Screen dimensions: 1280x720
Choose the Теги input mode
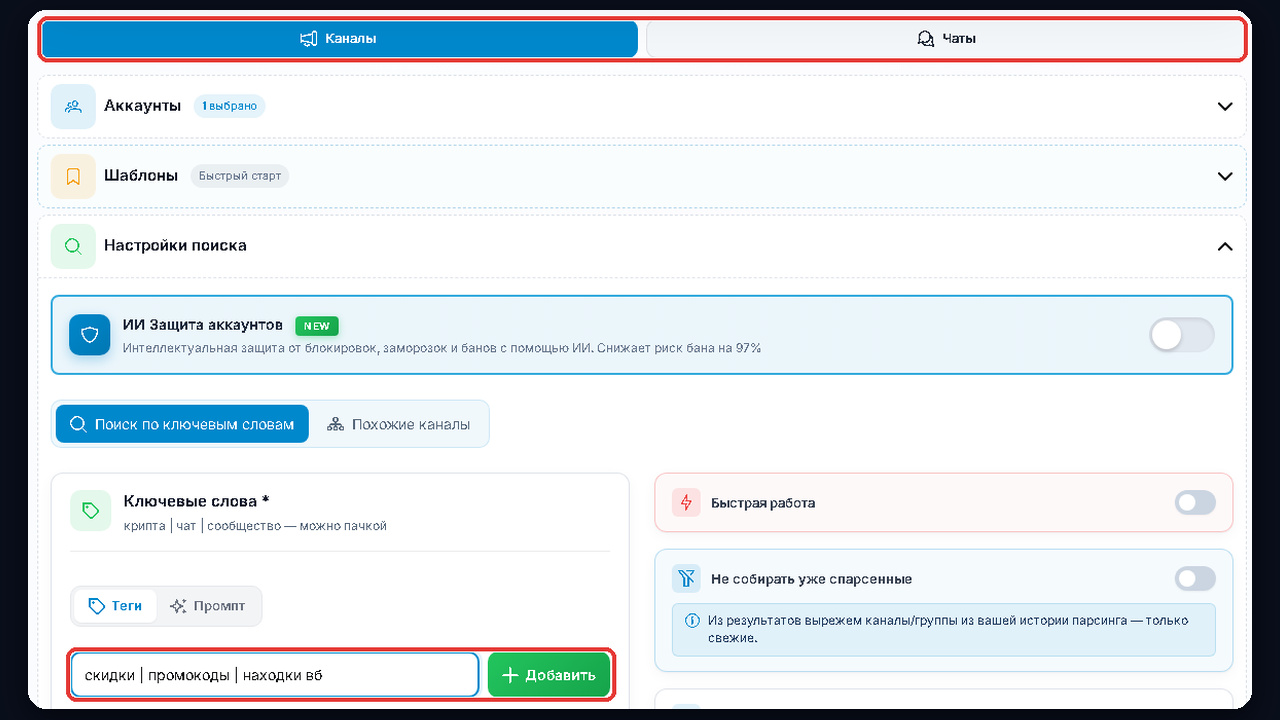pyautogui.click(x=115, y=606)
